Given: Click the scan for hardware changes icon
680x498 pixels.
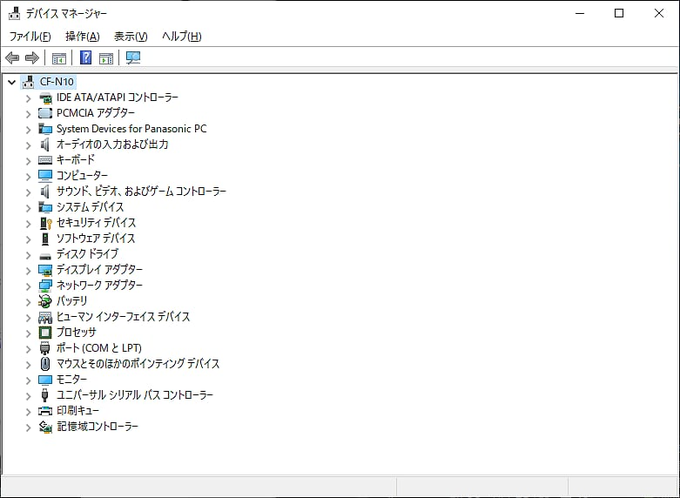Looking at the screenshot, I should (133, 58).
